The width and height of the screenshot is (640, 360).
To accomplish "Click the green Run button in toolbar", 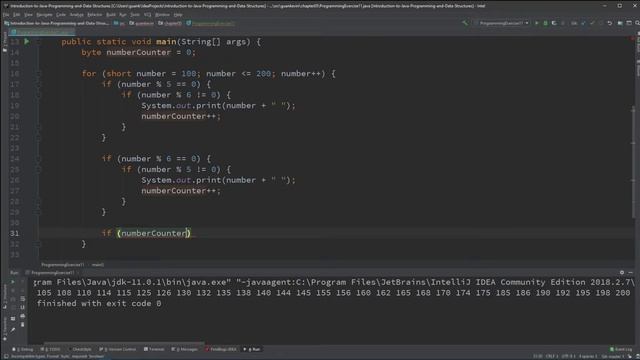I will tap(536, 23).
